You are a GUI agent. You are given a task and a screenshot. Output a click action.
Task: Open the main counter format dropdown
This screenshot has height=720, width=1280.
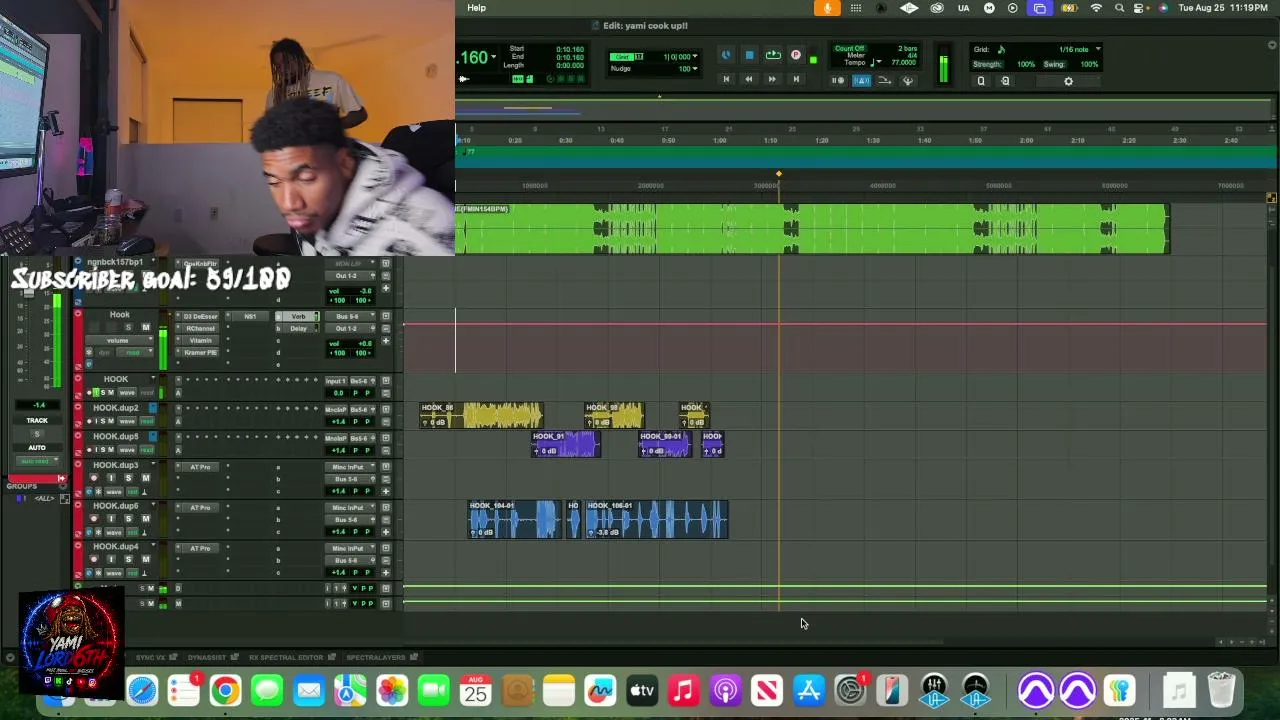tap(494, 57)
